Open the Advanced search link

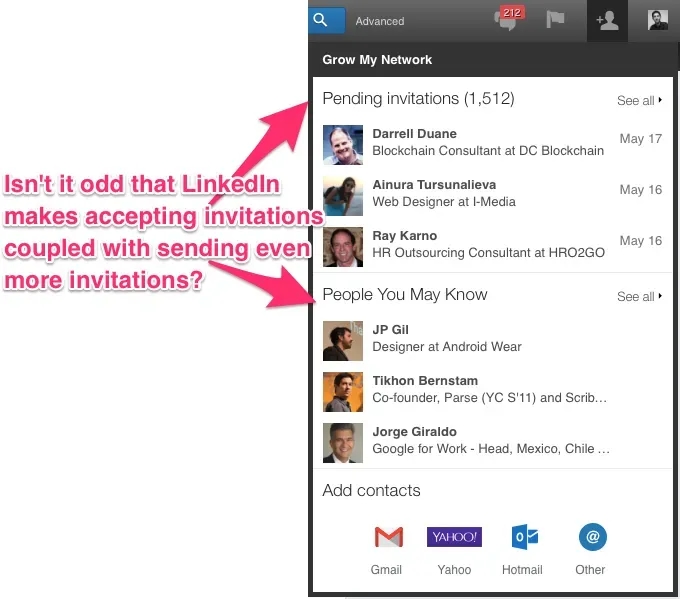tap(379, 21)
